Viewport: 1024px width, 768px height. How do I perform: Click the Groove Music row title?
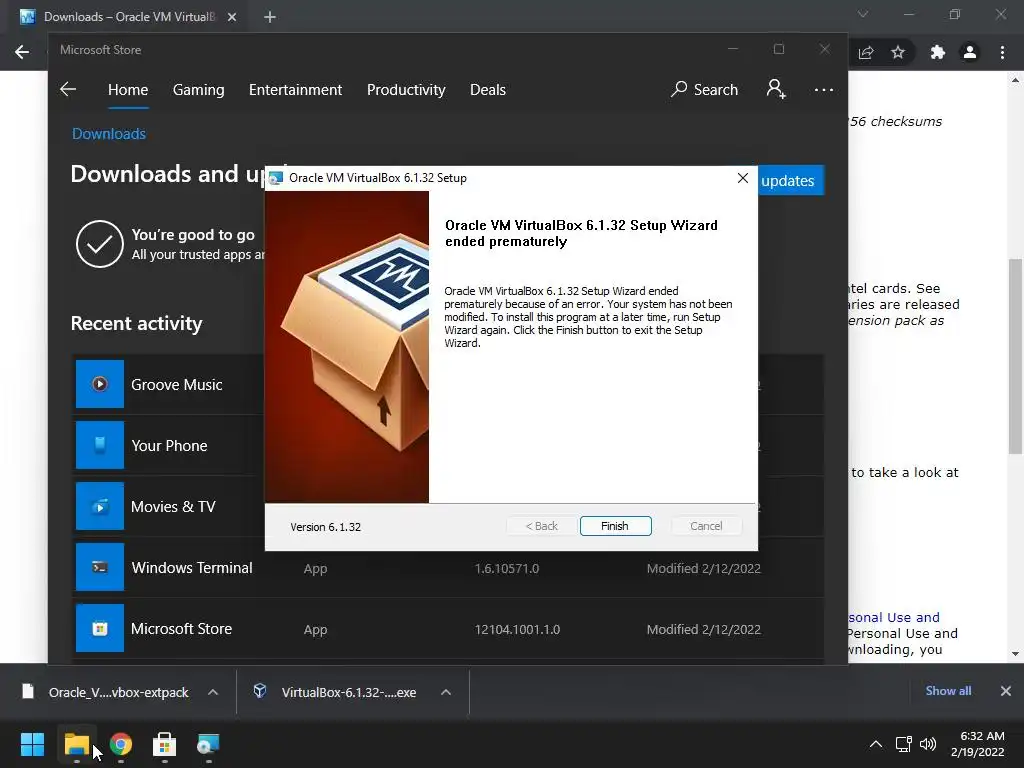(x=176, y=385)
